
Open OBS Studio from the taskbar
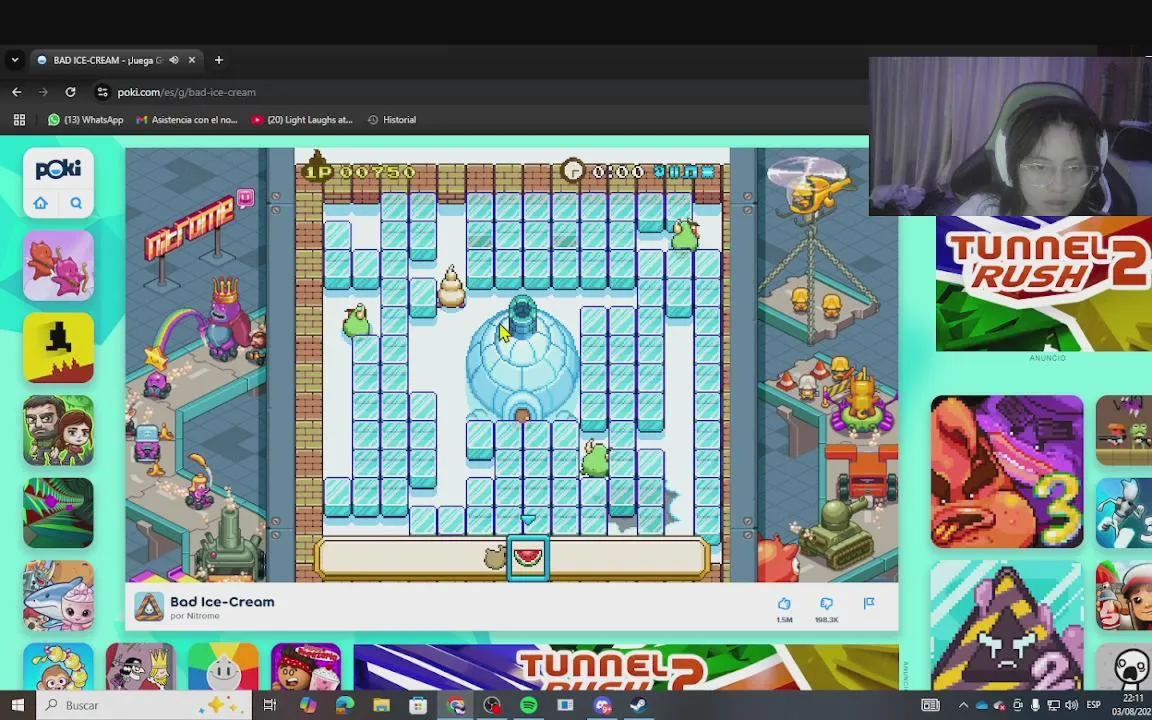492,705
